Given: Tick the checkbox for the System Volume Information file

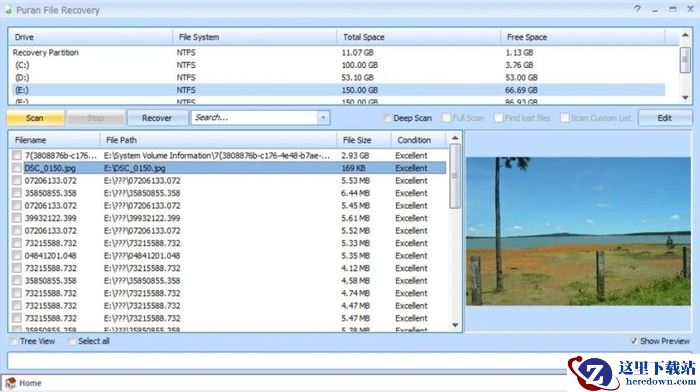Looking at the screenshot, I should tap(17, 155).
